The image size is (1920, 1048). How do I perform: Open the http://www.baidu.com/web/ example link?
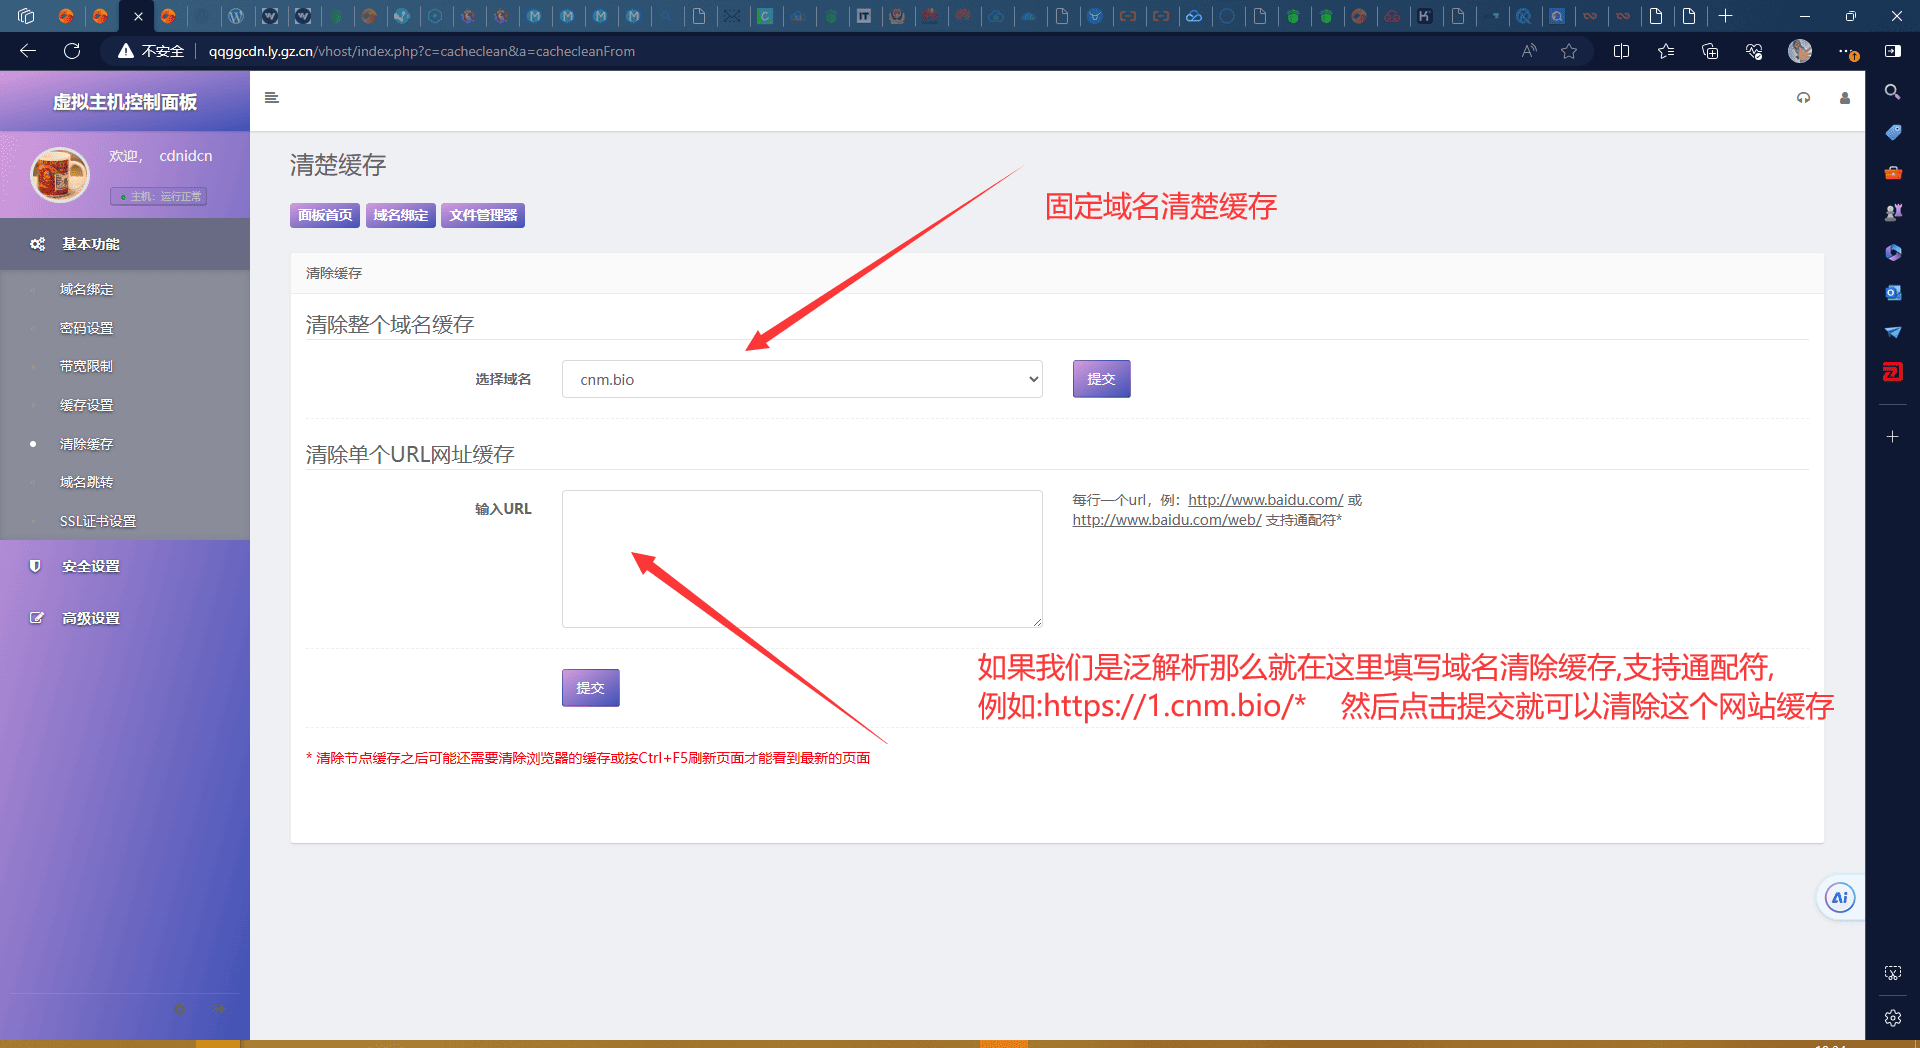click(x=1167, y=520)
